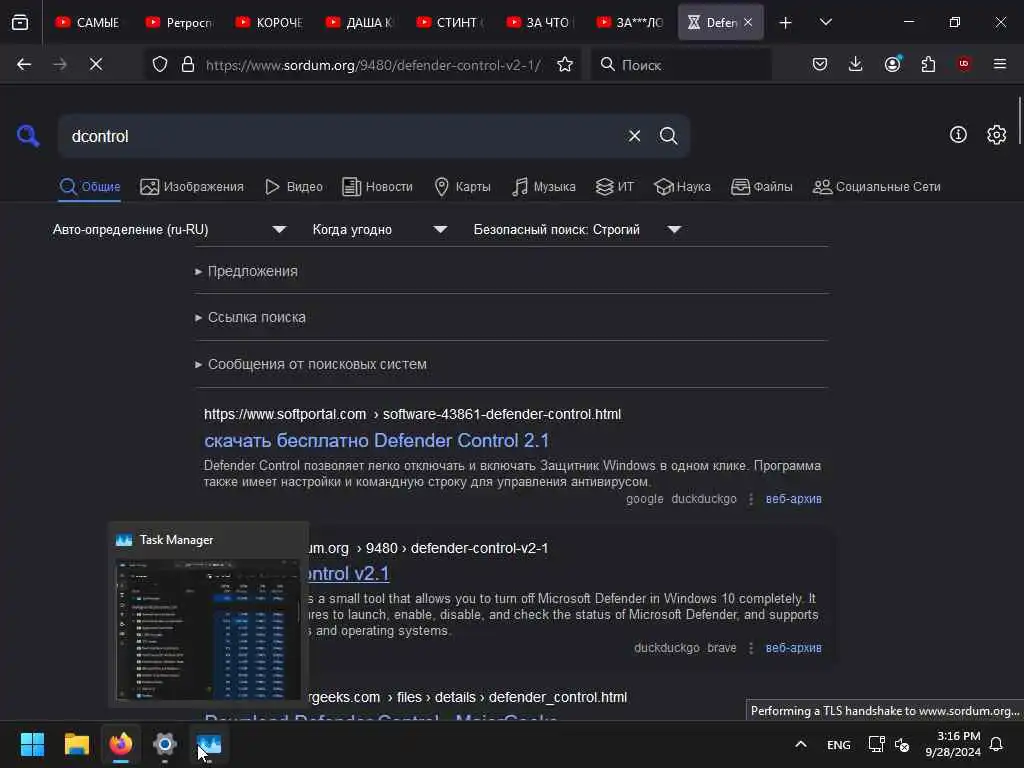Screen dimensions: 1024x768
Task: Switch to КОРОЧЕ YouTube tab
Action: coord(268,23)
